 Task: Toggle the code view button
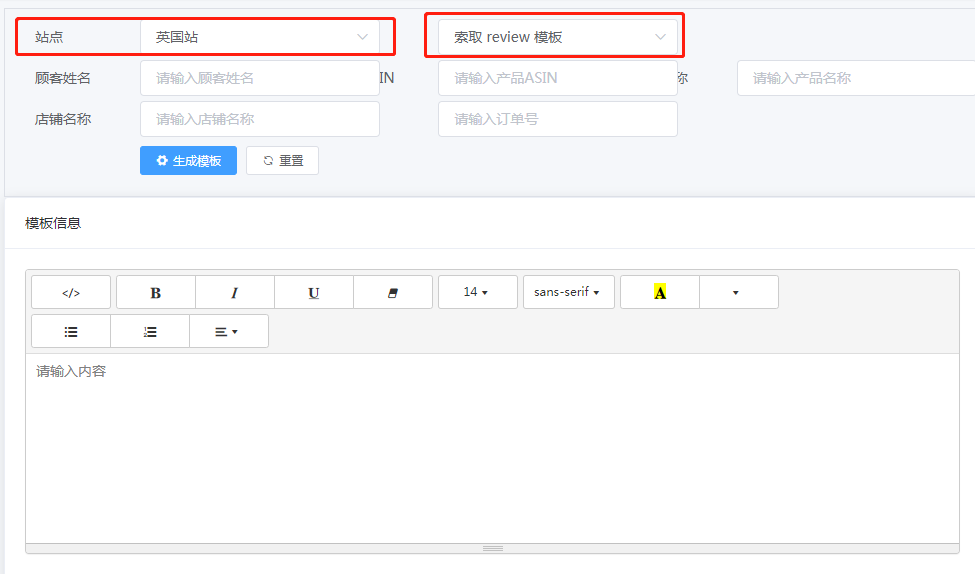(x=71, y=292)
